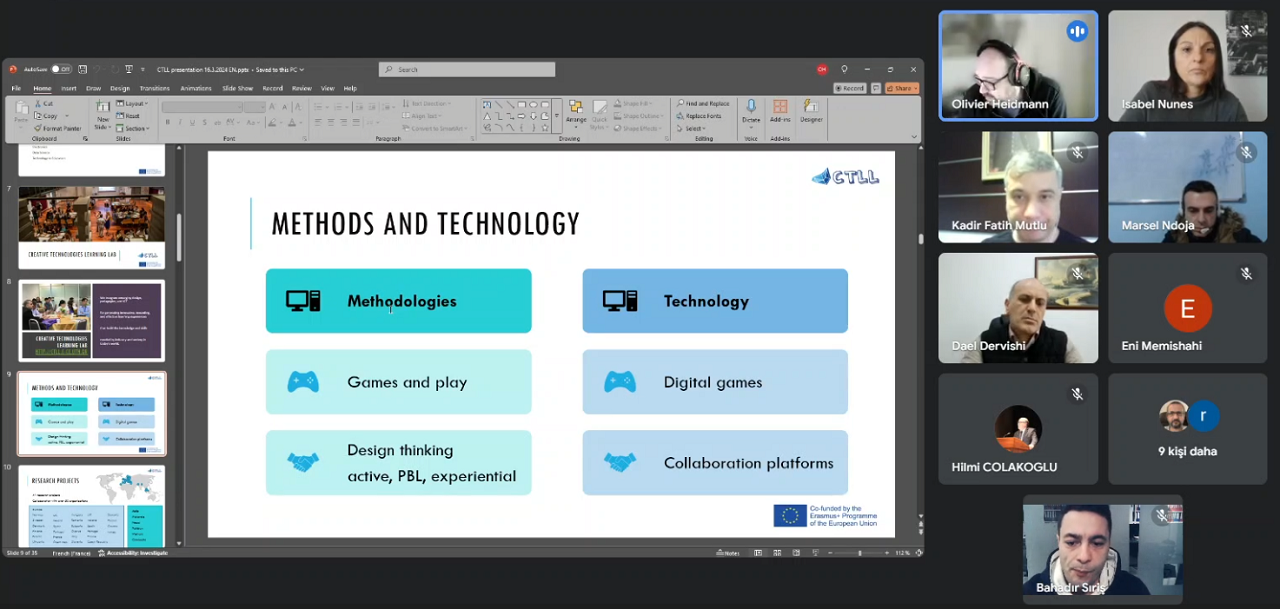This screenshot has width=1280, height=609.
Task: Switch to the Slide Show tab
Action: 237,88
